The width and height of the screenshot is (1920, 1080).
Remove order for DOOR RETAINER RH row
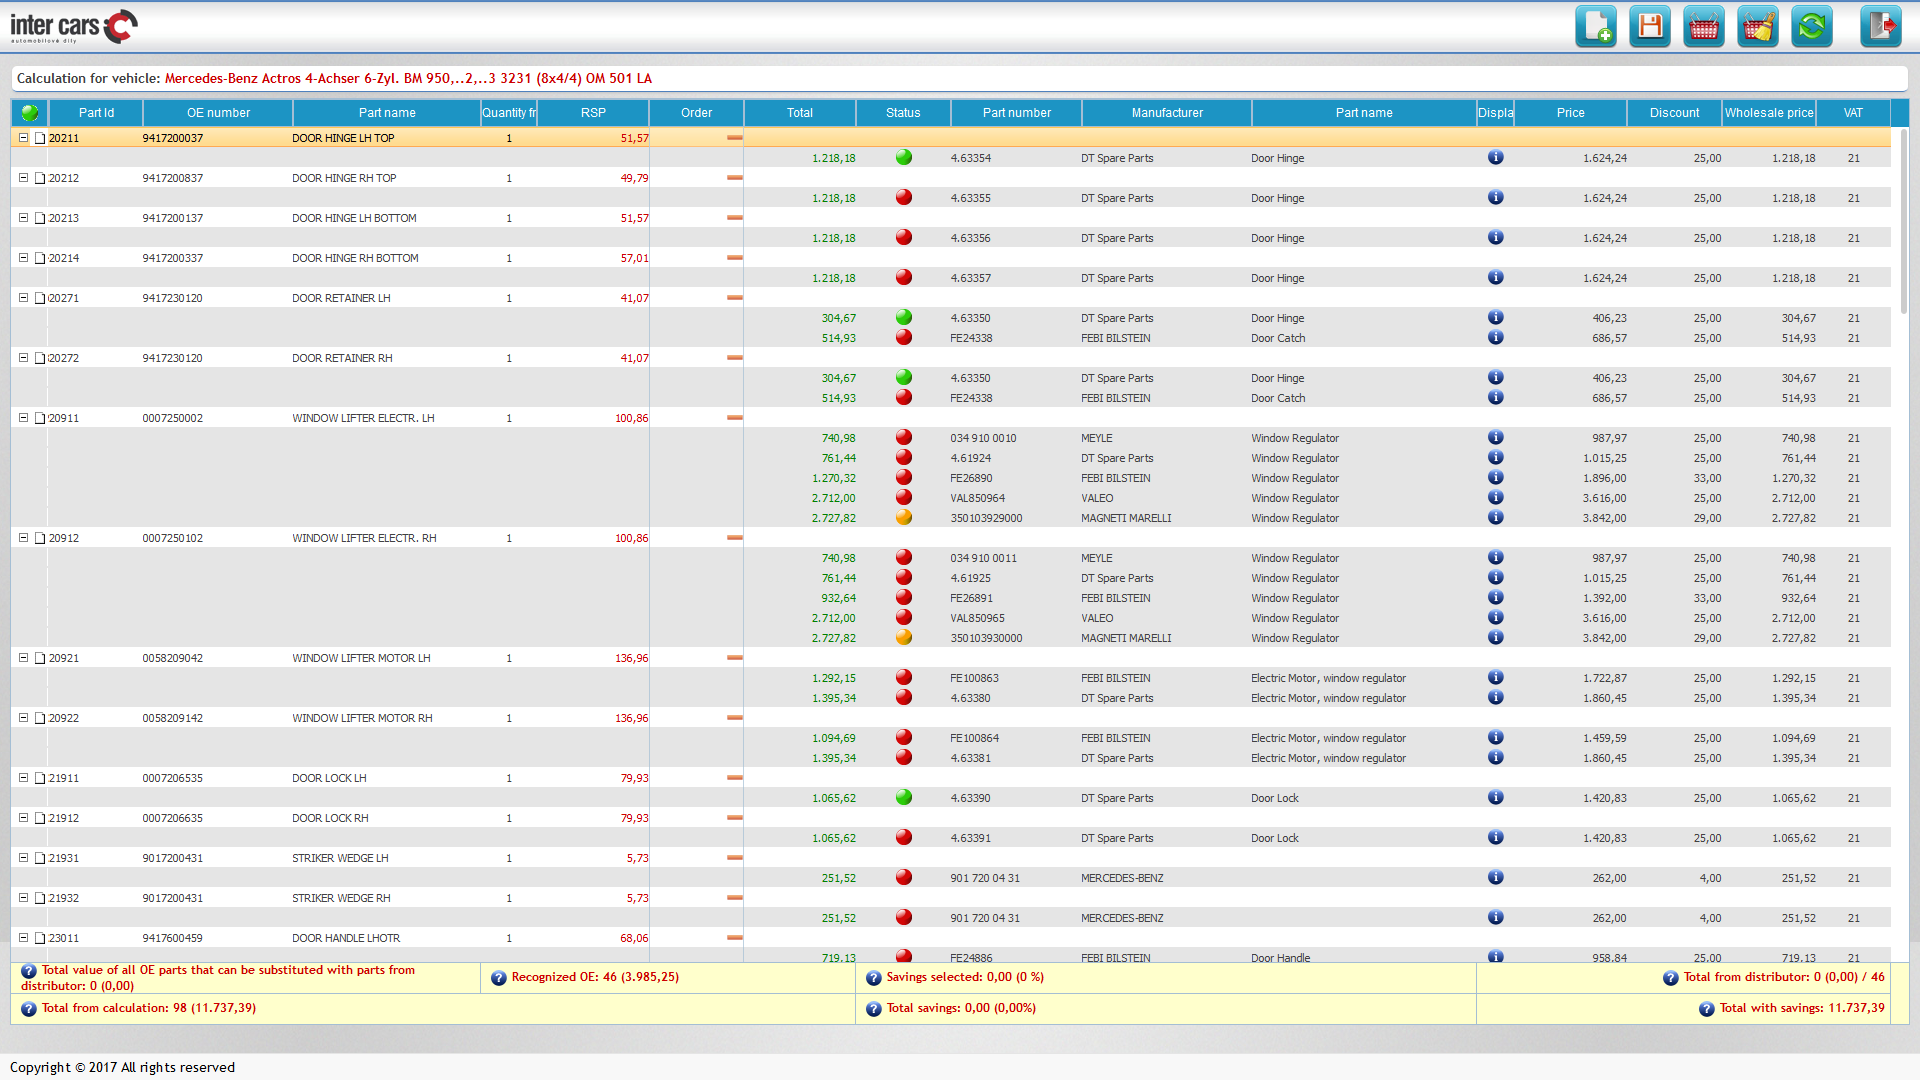(736, 357)
